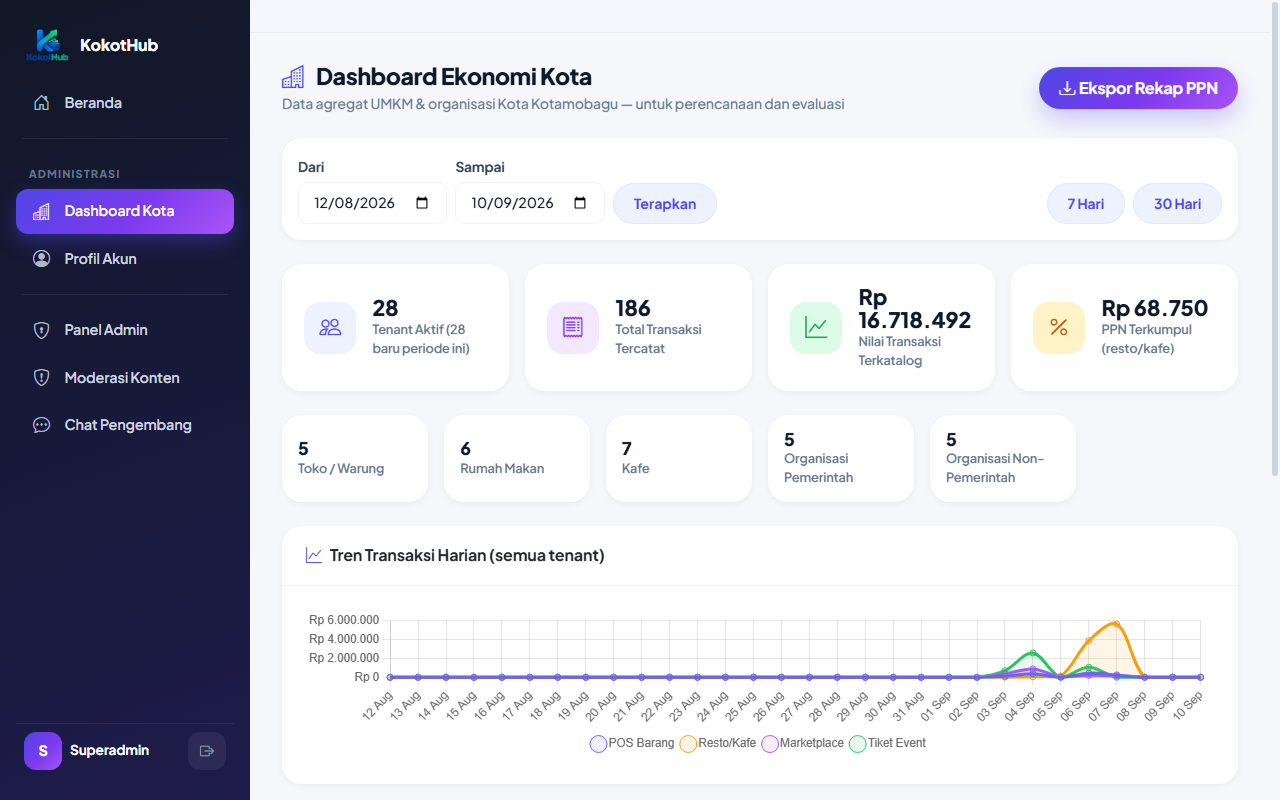Toggle Tiket Event series in chart legend
This screenshot has width=1280, height=800.
coord(888,744)
